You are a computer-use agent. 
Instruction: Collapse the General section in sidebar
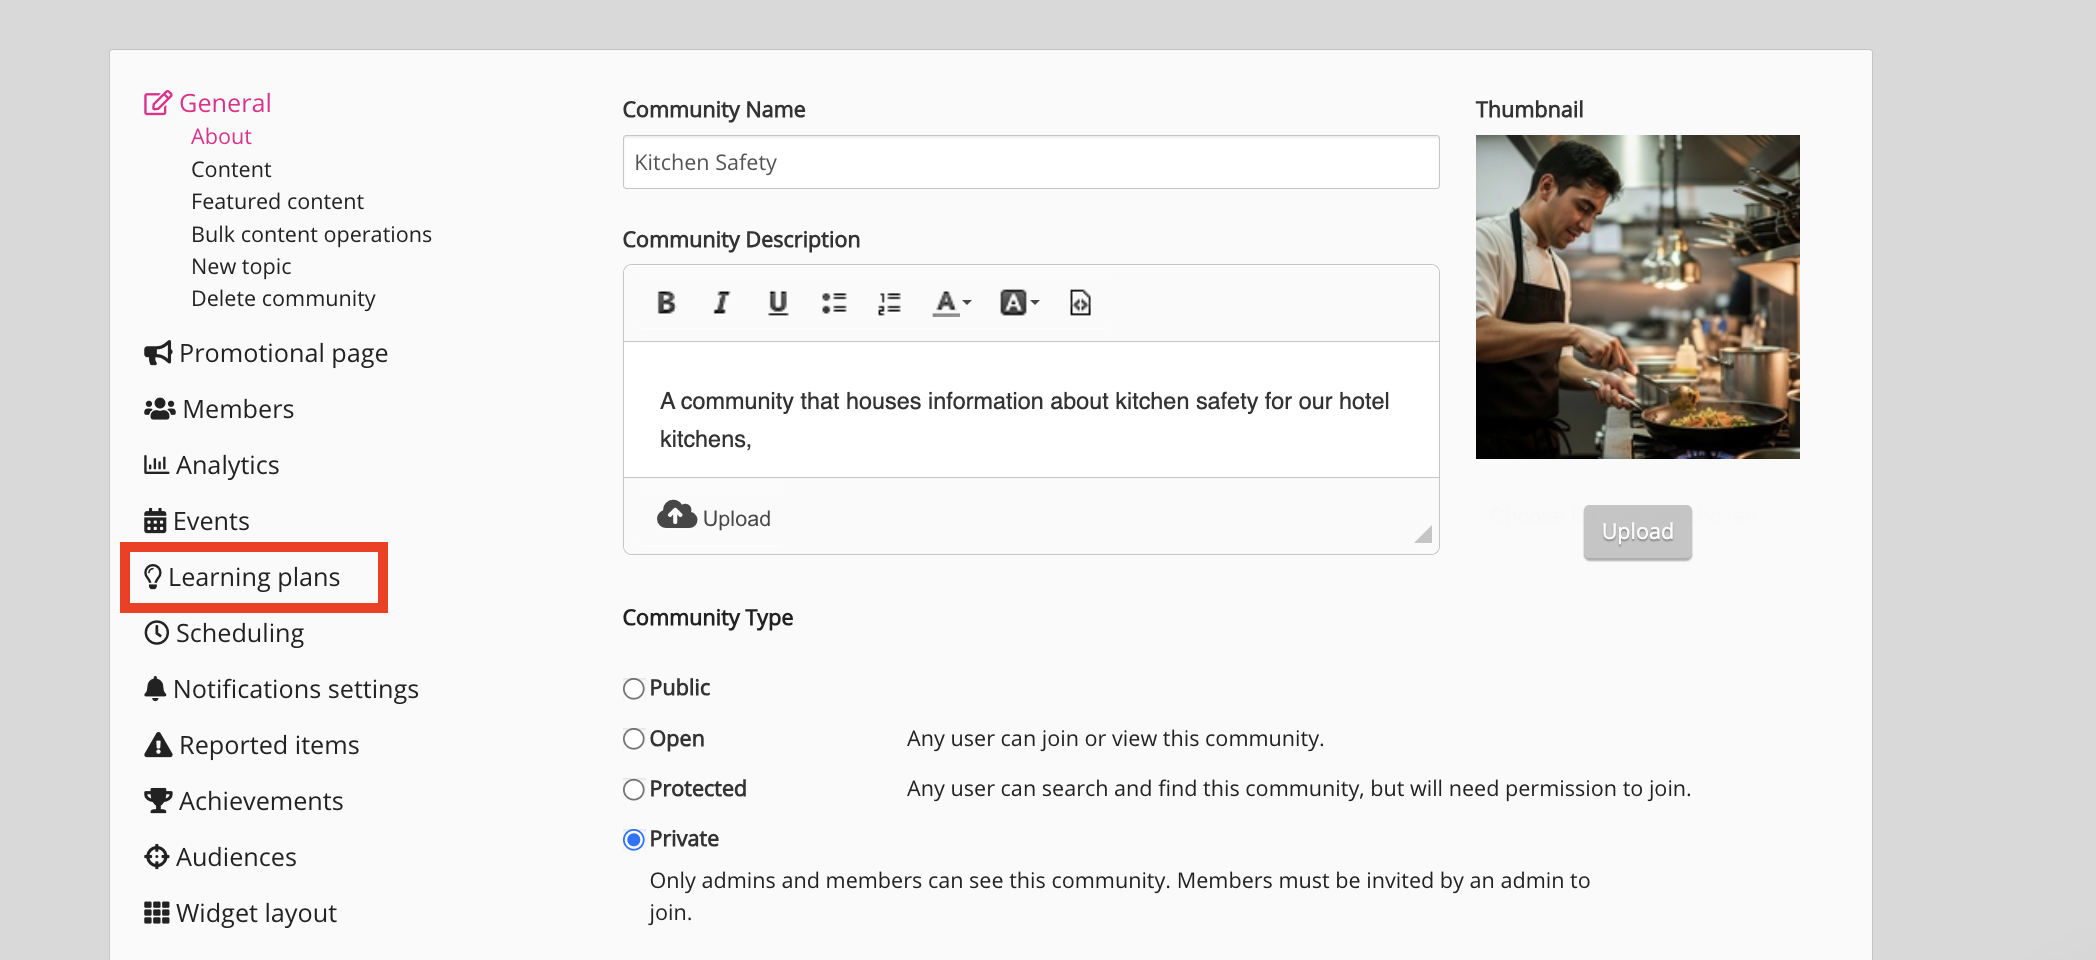[x=224, y=103]
